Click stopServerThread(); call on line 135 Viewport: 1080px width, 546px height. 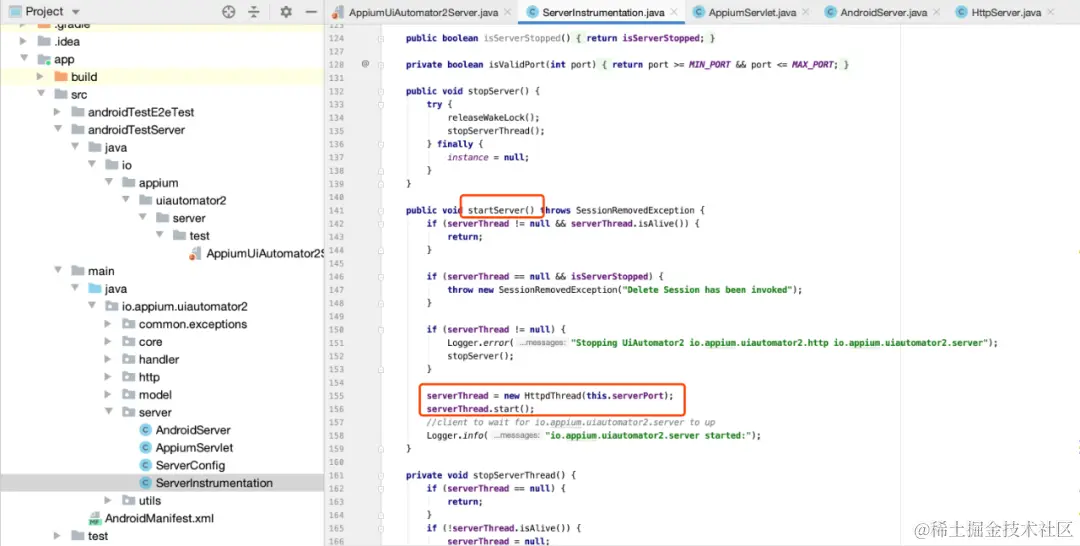tap(496, 131)
